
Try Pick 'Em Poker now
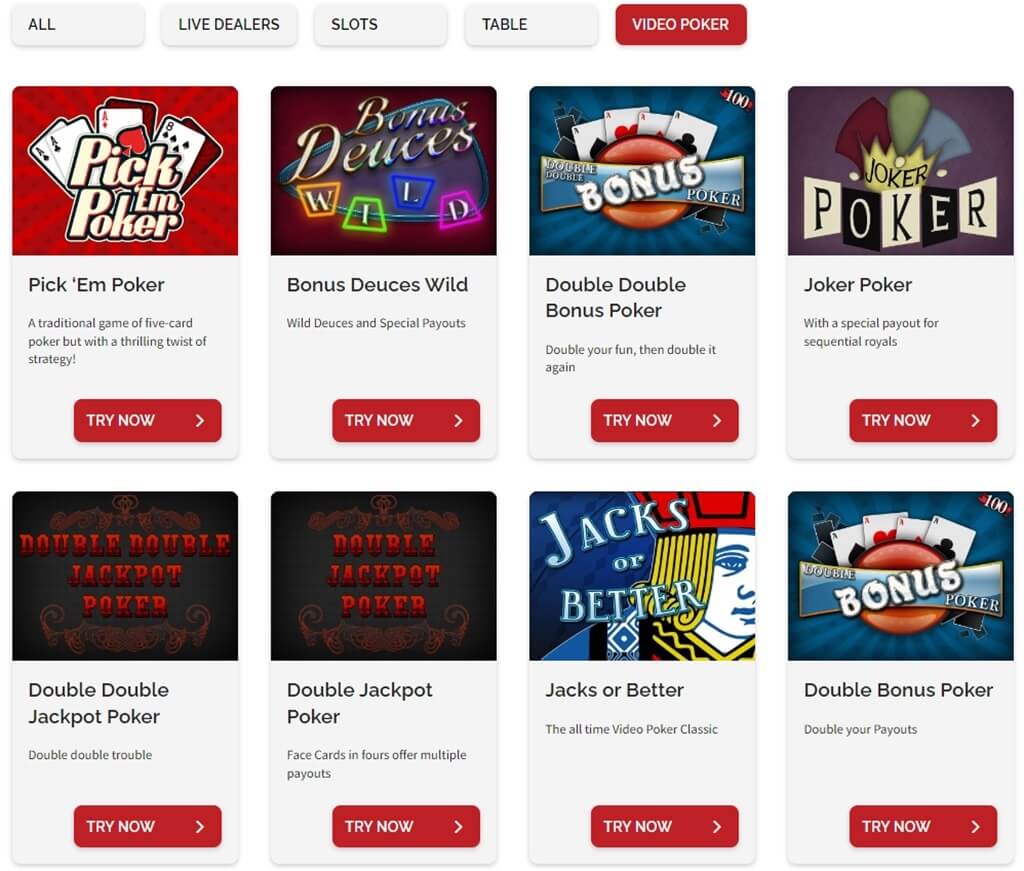(148, 420)
